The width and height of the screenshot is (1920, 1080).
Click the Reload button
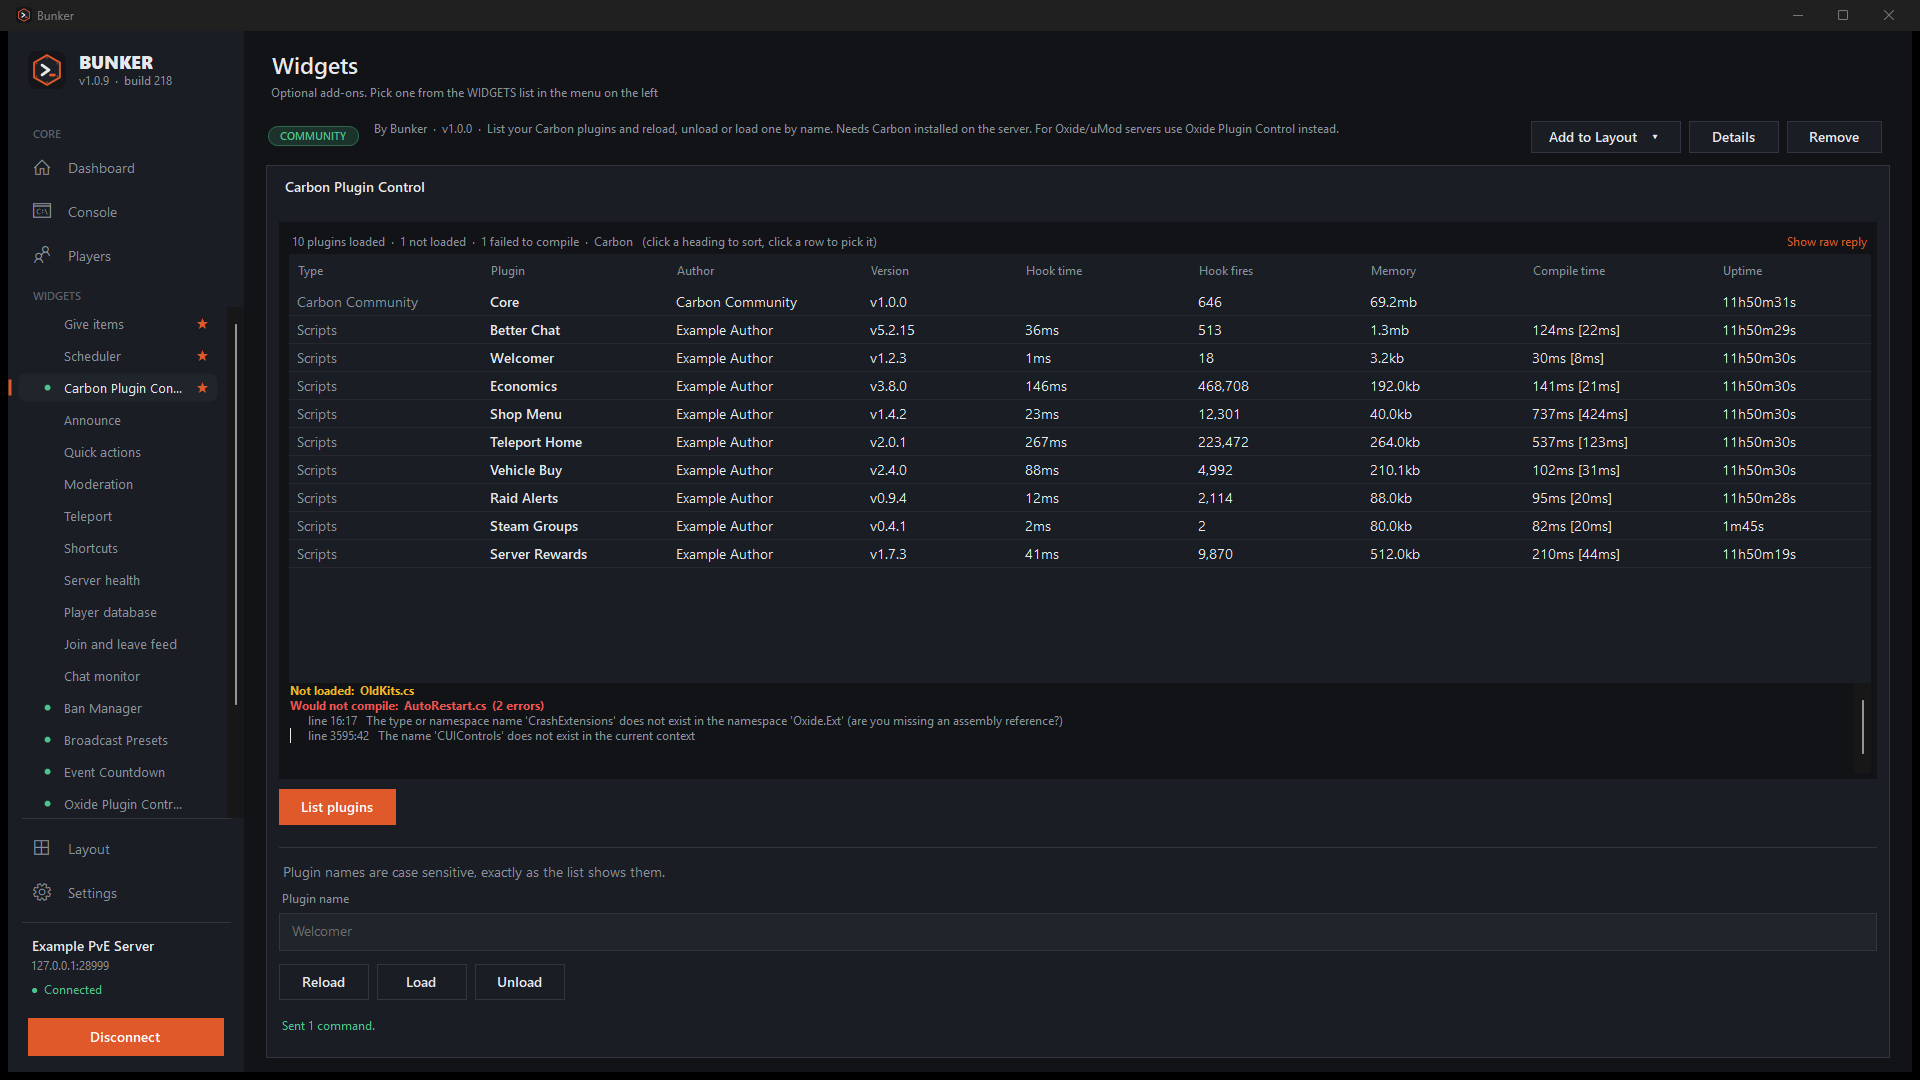(x=323, y=982)
